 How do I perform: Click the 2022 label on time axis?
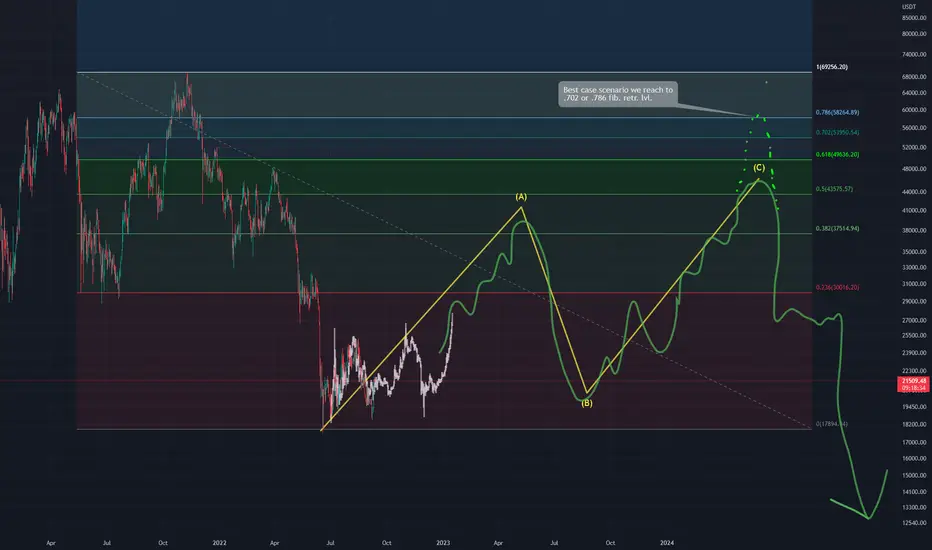(x=219, y=543)
